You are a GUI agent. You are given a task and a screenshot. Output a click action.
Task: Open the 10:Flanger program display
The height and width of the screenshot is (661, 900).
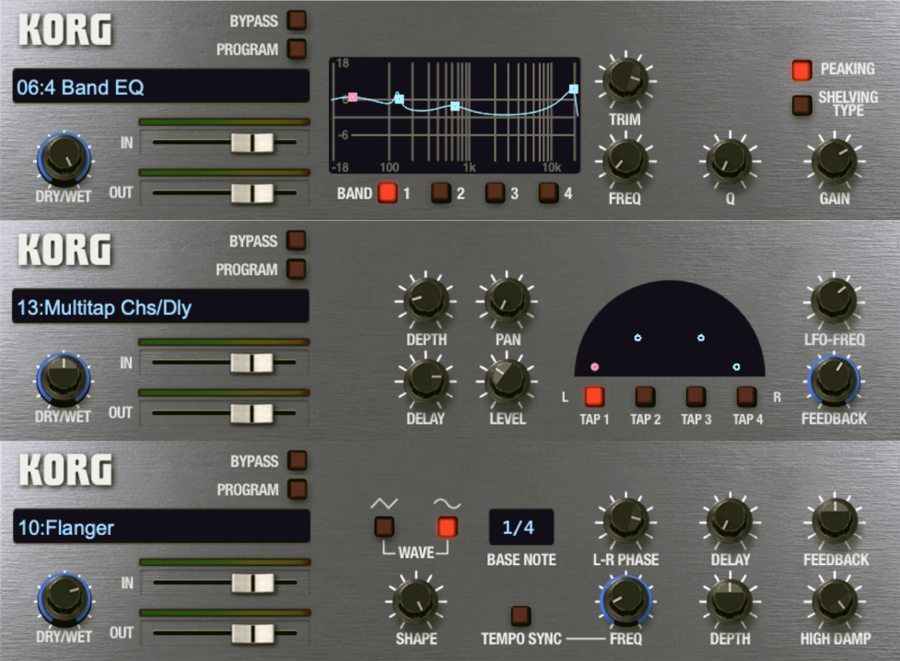click(161, 527)
